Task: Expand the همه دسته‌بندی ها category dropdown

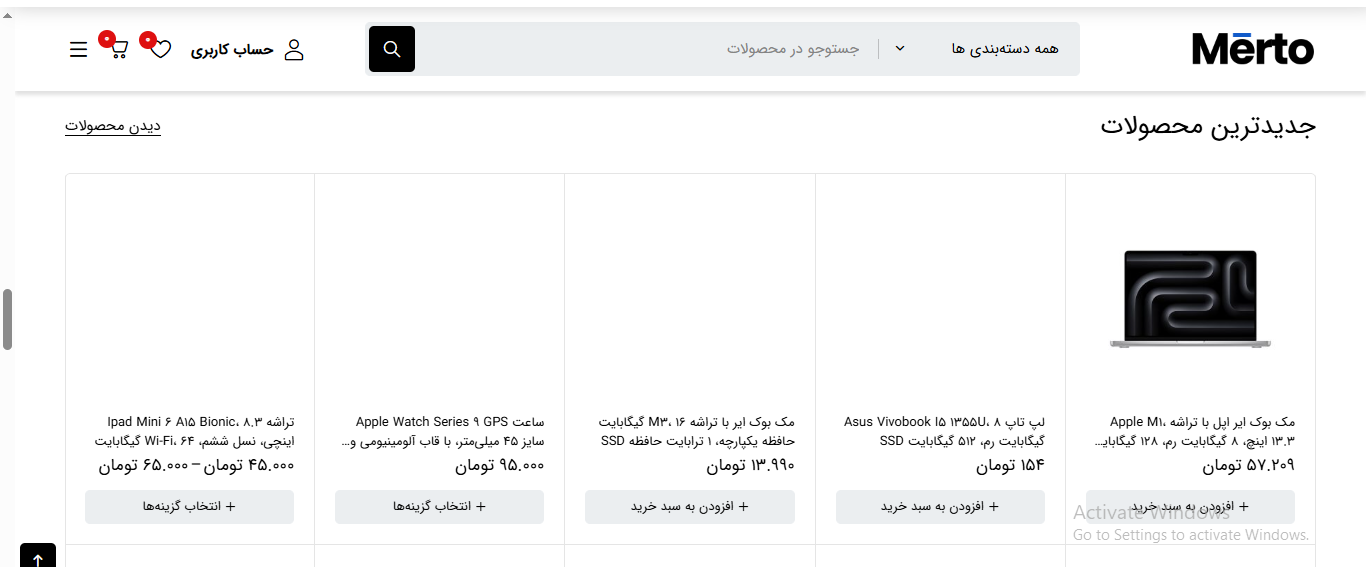Action: [980, 49]
